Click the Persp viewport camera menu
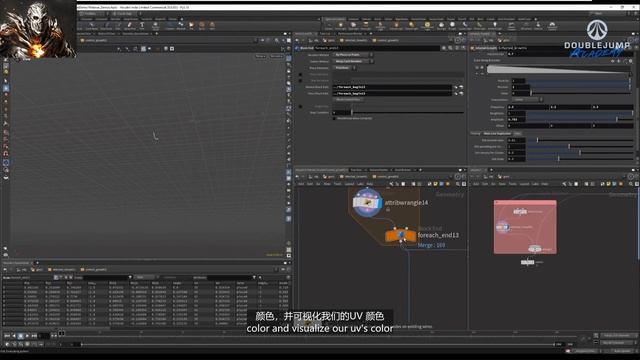 tap(260, 56)
